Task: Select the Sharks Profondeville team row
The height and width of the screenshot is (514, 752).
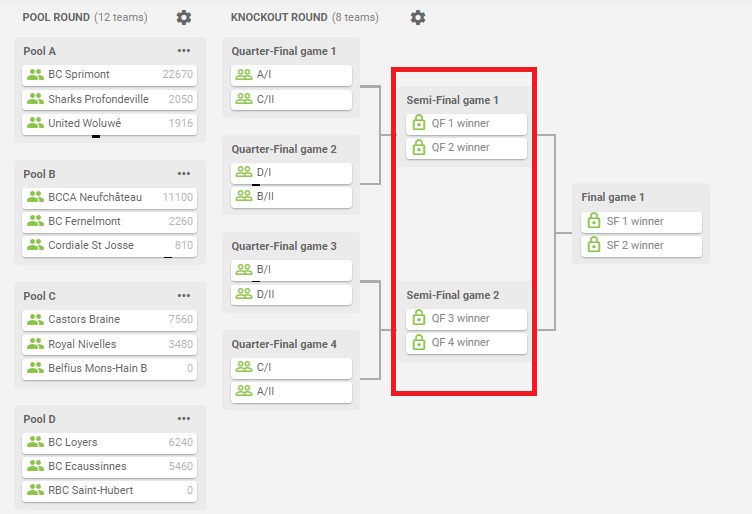Action: (x=109, y=99)
